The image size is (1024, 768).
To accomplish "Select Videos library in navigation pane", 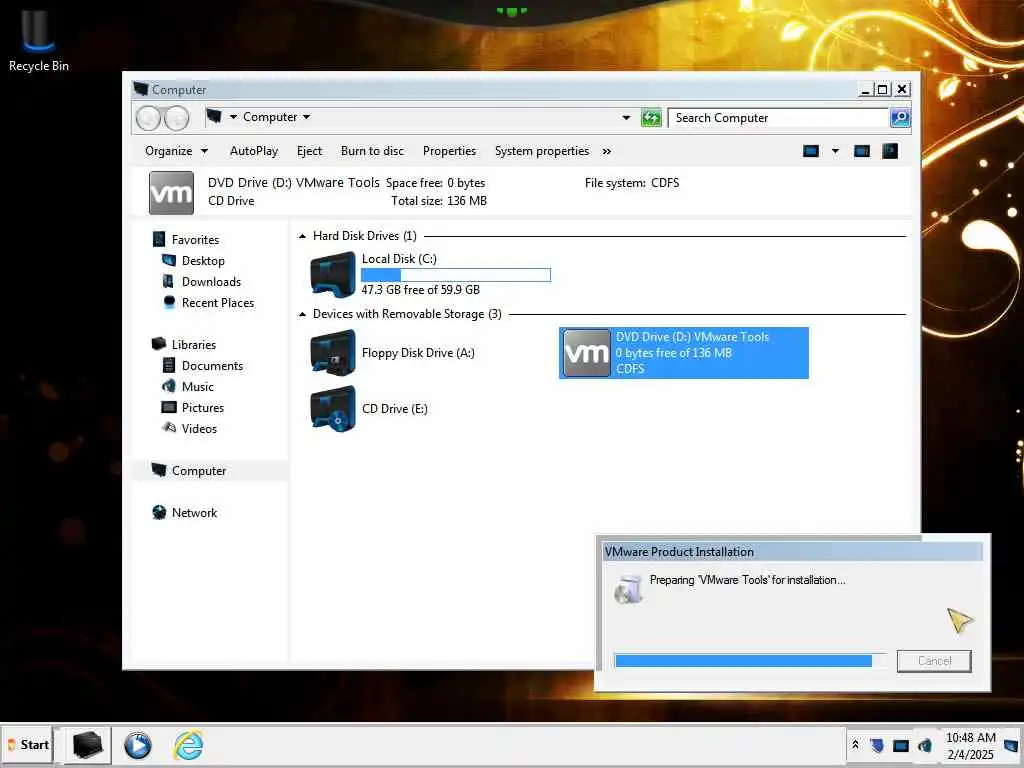I will tap(199, 428).
